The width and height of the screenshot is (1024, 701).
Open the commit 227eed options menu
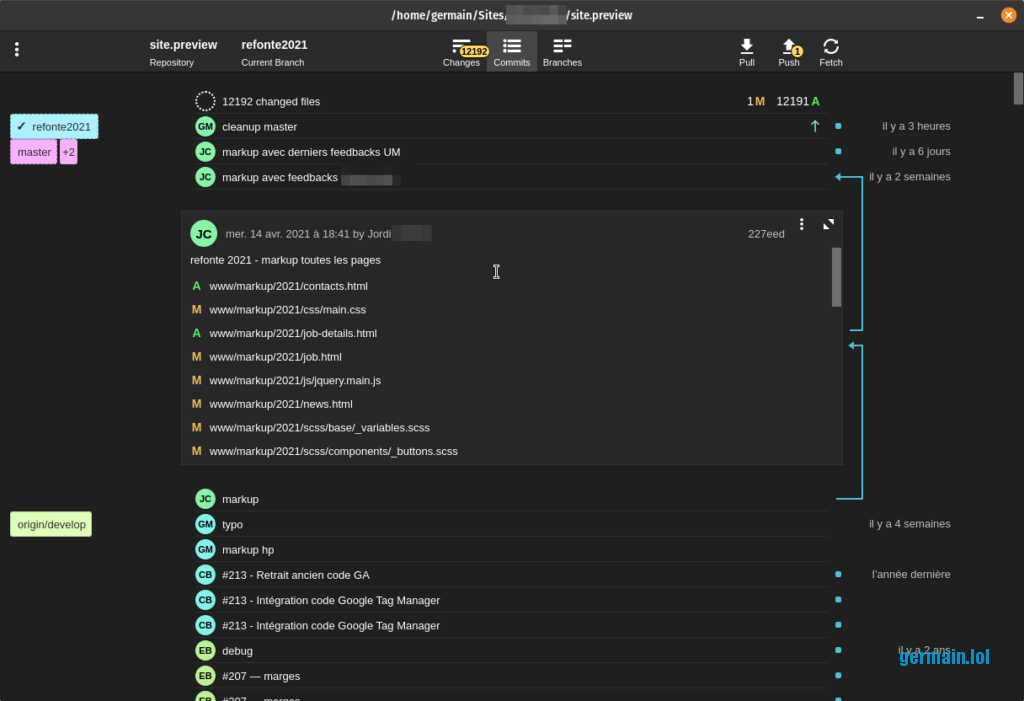tap(801, 225)
